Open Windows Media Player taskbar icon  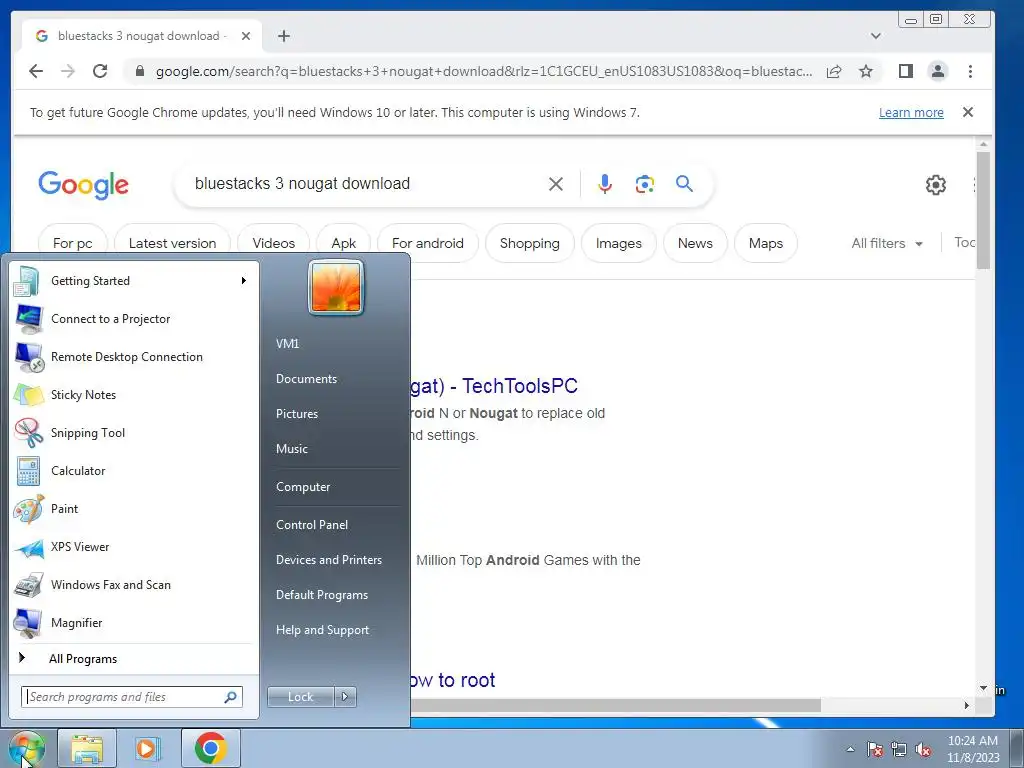click(148, 748)
